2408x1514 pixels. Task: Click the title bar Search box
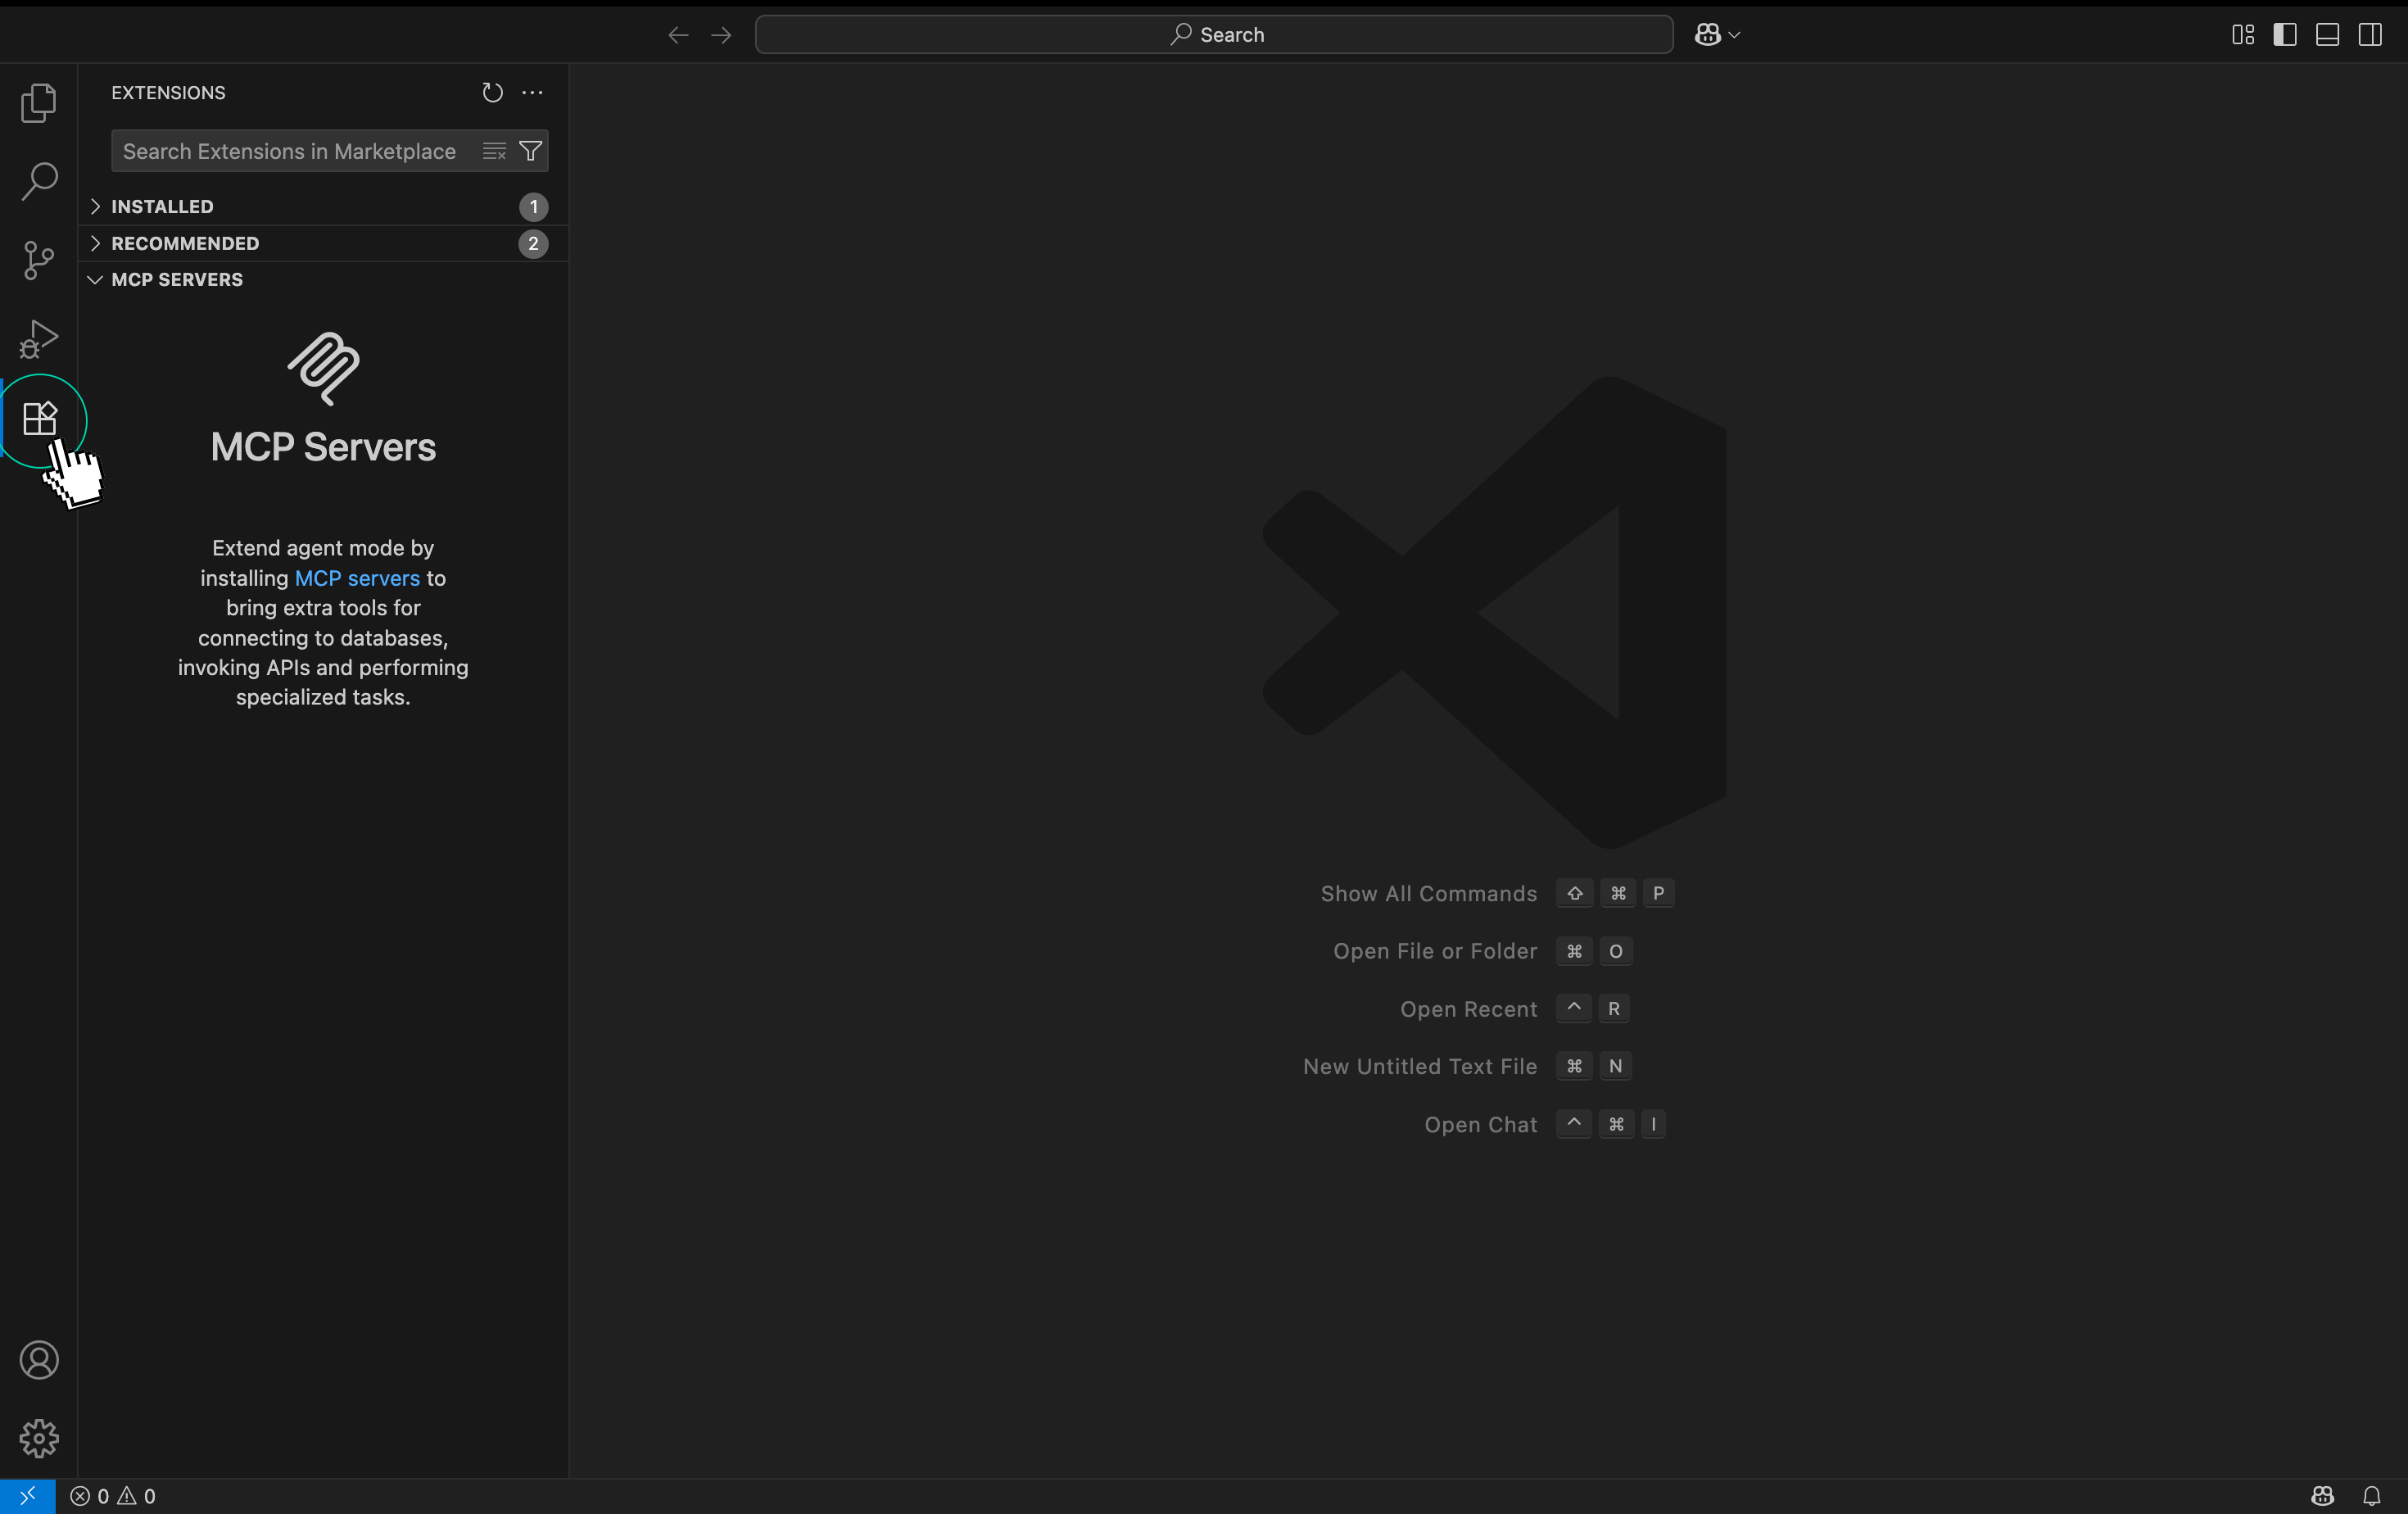(x=1214, y=35)
